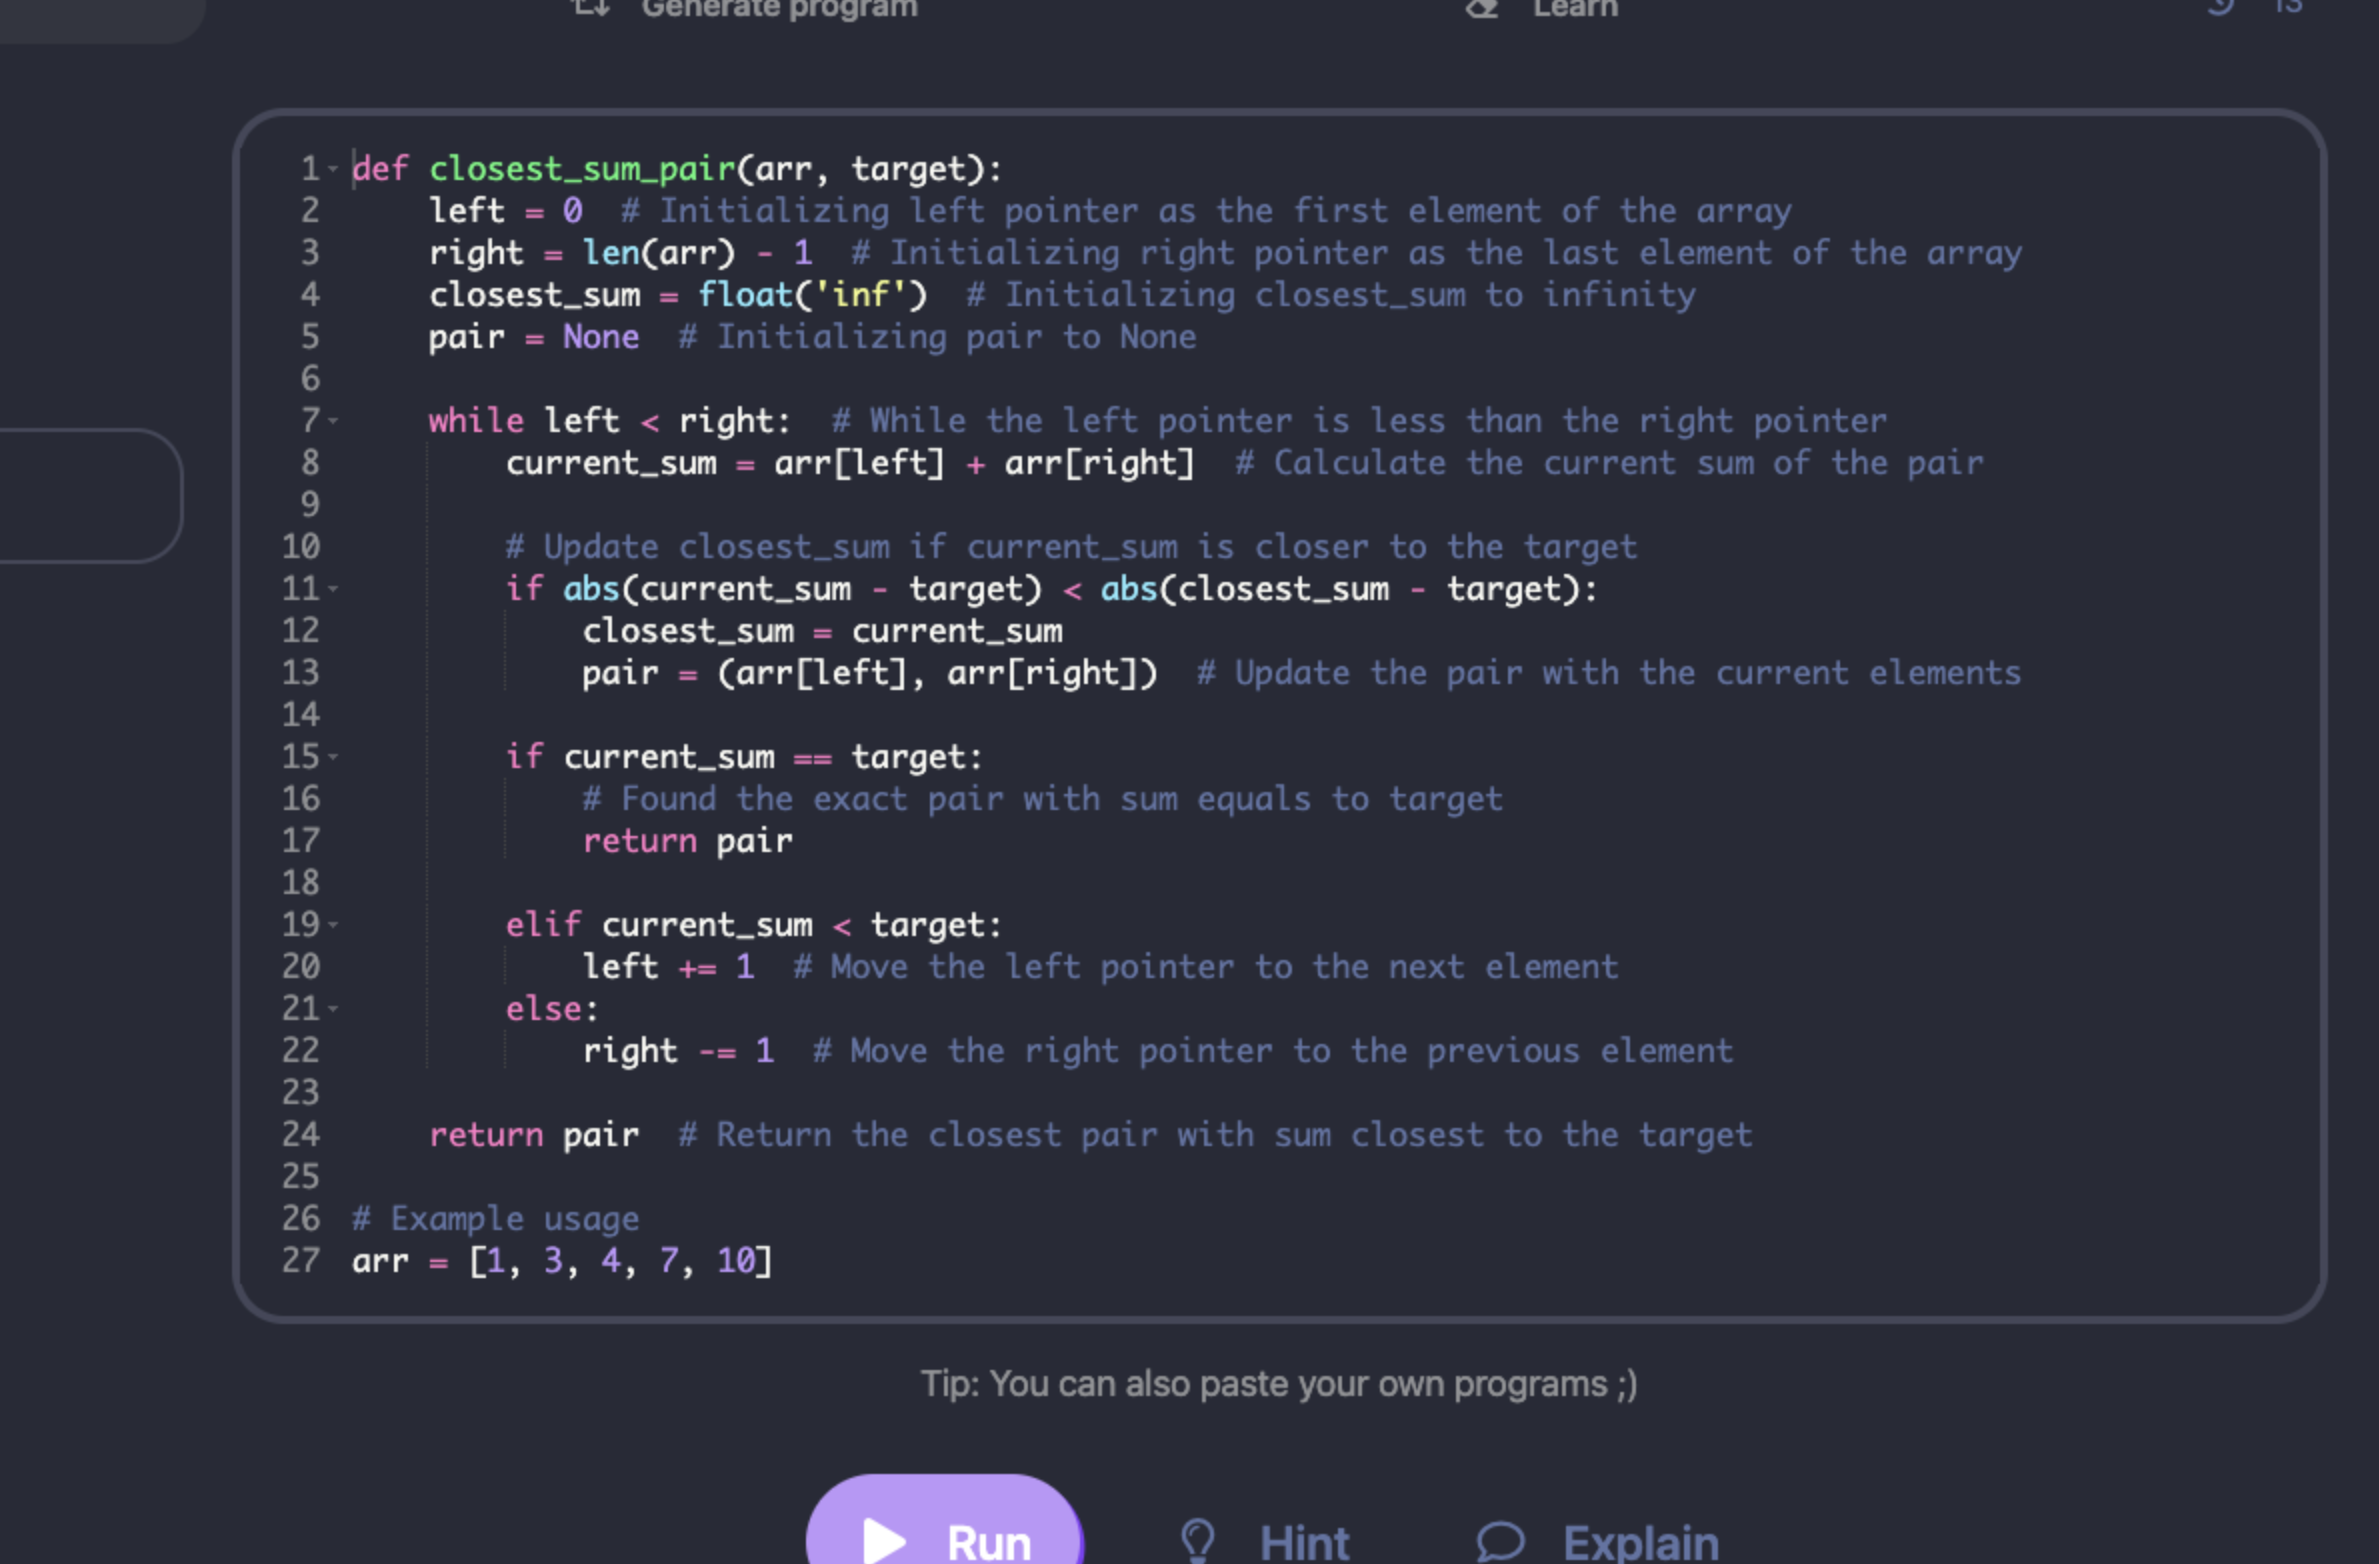The width and height of the screenshot is (2379, 1564).
Task: Open the Generate program tab
Action: click(x=778, y=8)
